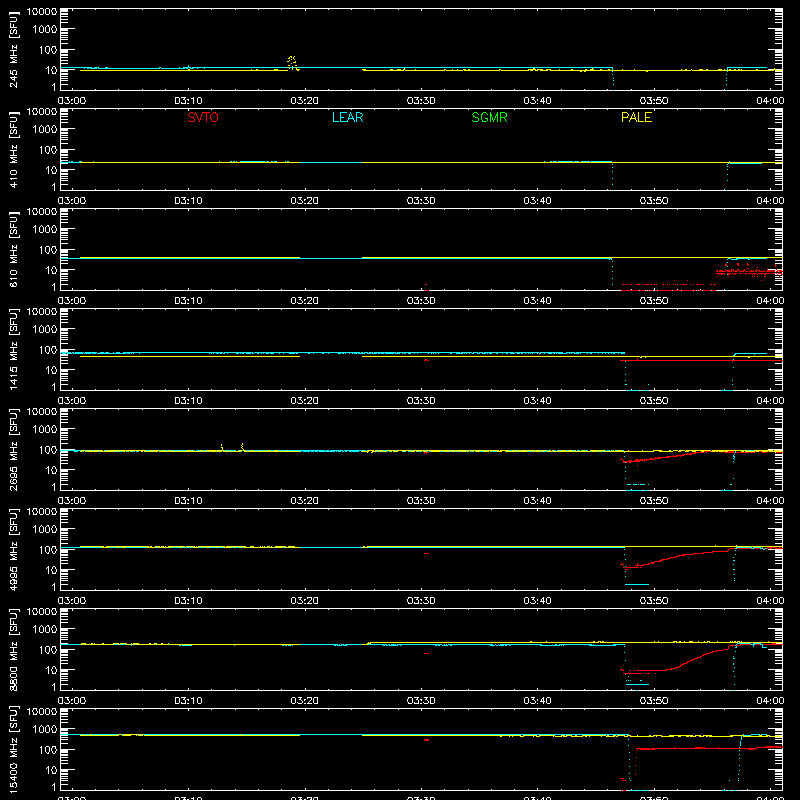This screenshot has height=800, width=800.
Task: Click the 04:00 label under the 8800 MHz plot
Action: click(770, 701)
